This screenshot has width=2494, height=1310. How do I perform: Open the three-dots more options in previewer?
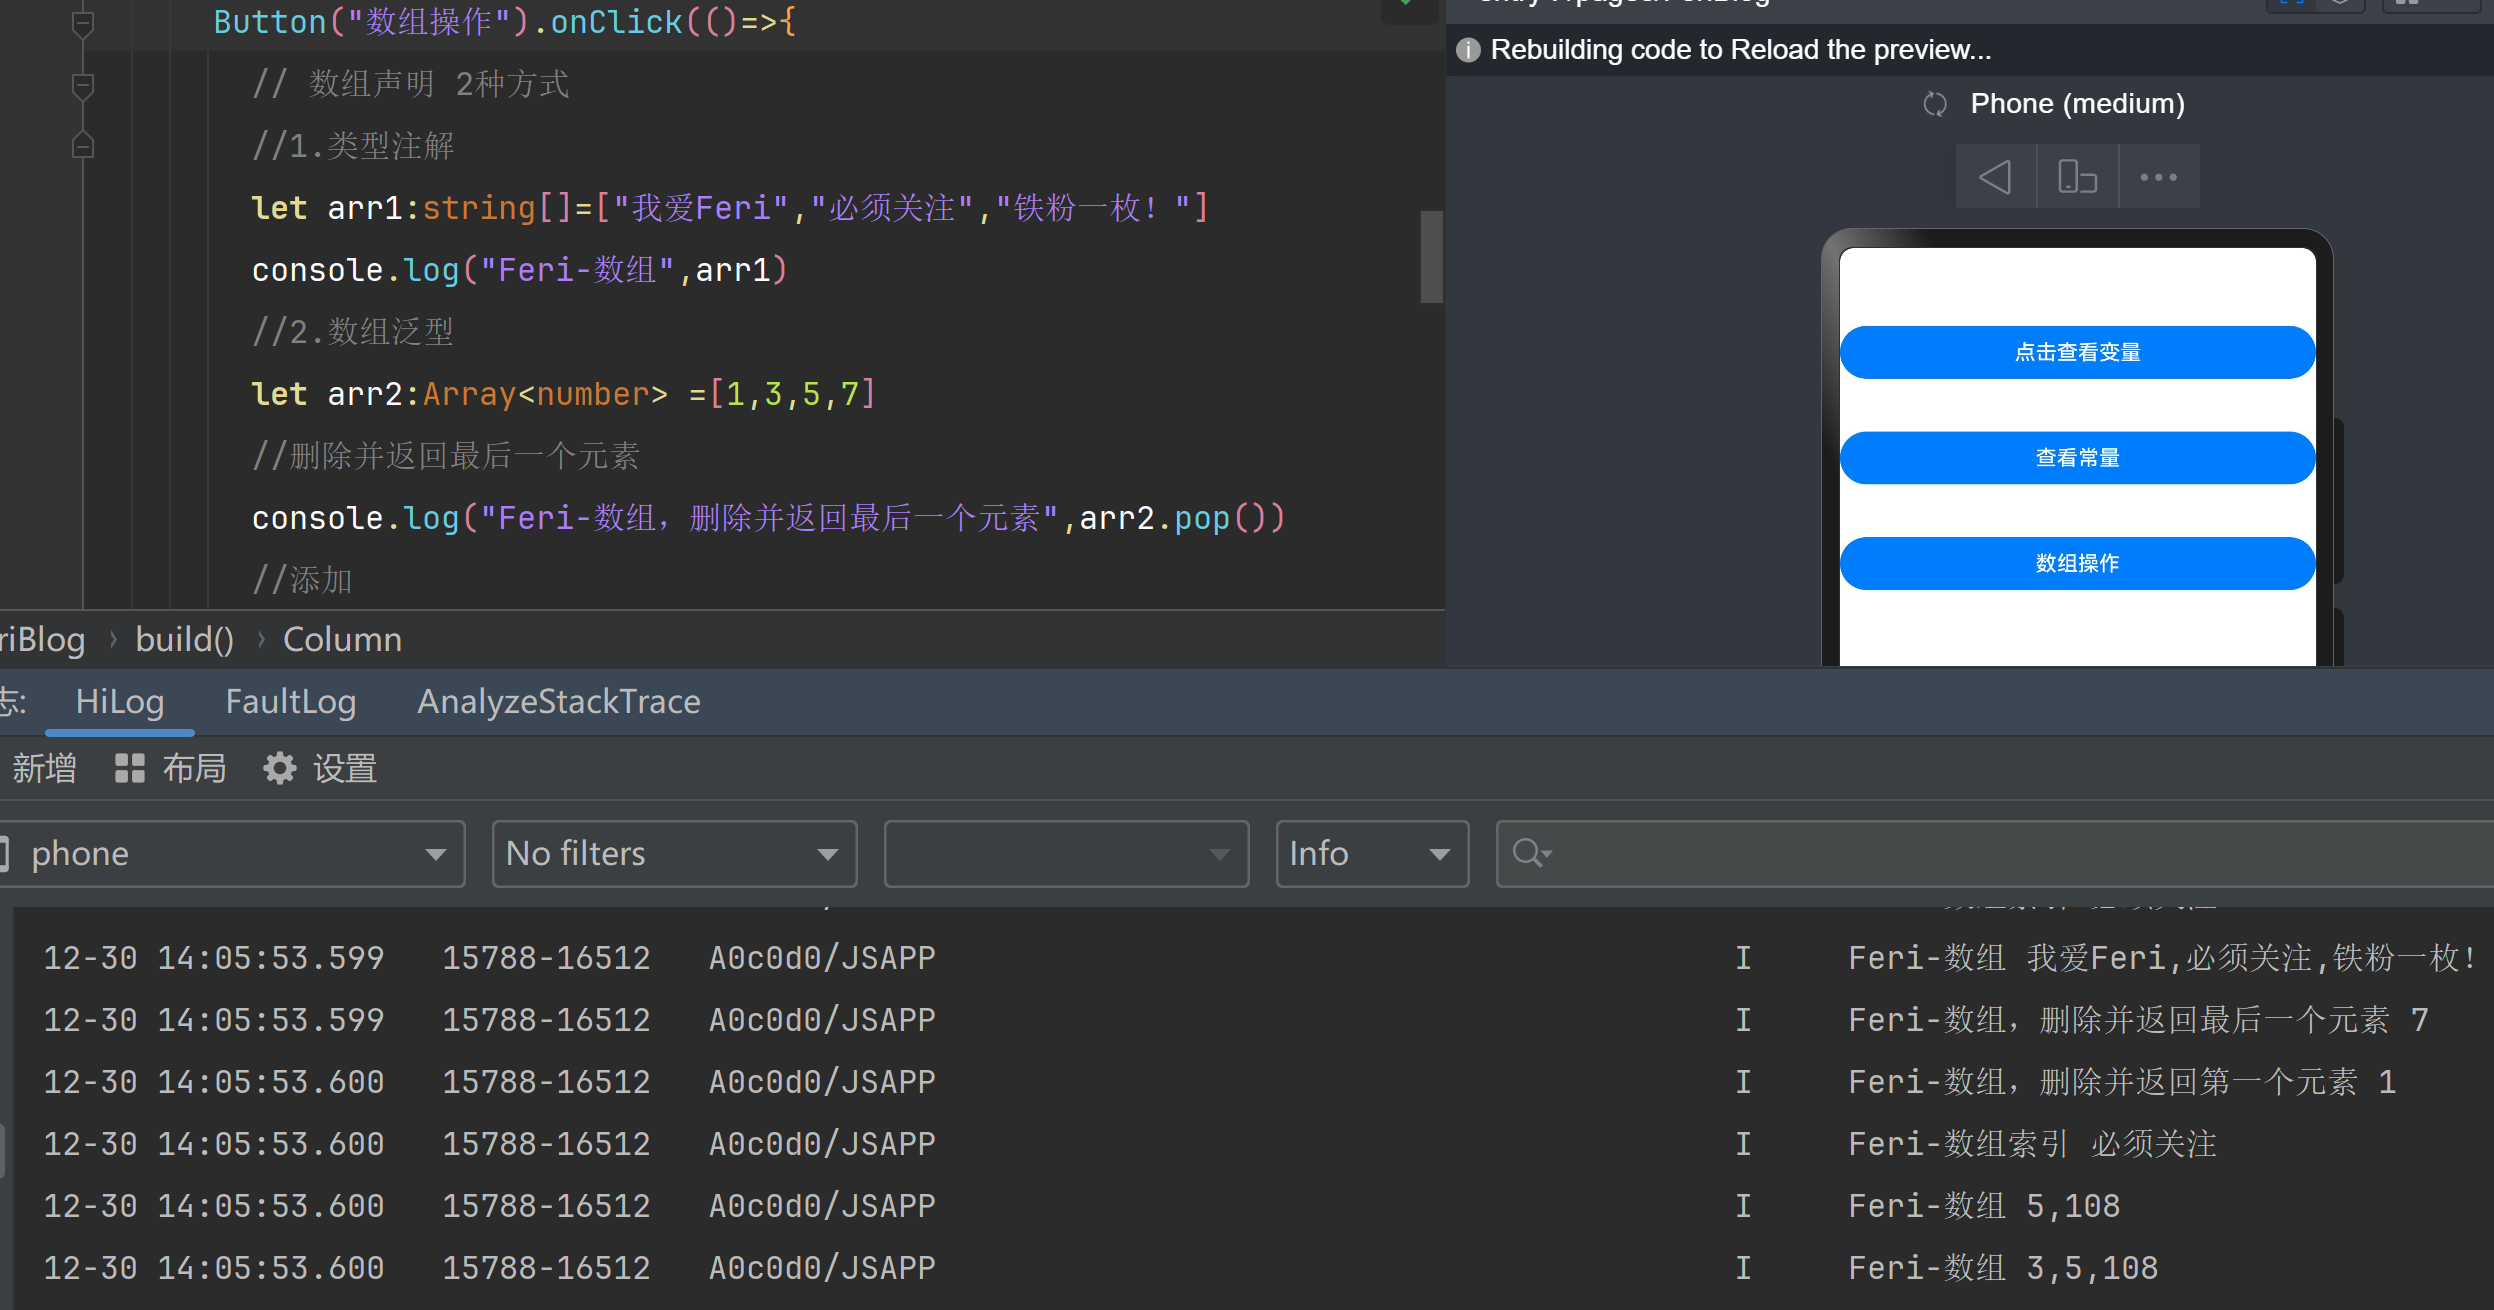pyautogui.click(x=2158, y=177)
